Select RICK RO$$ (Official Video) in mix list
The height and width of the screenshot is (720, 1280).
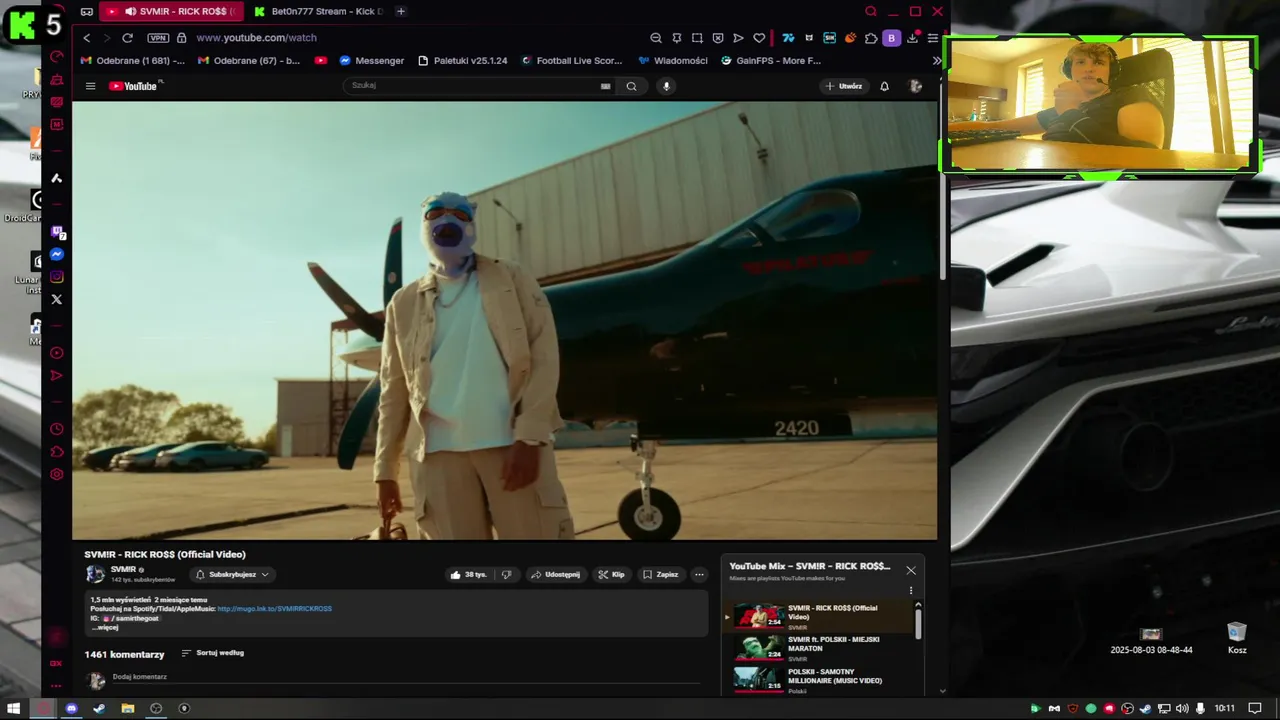[820, 617]
